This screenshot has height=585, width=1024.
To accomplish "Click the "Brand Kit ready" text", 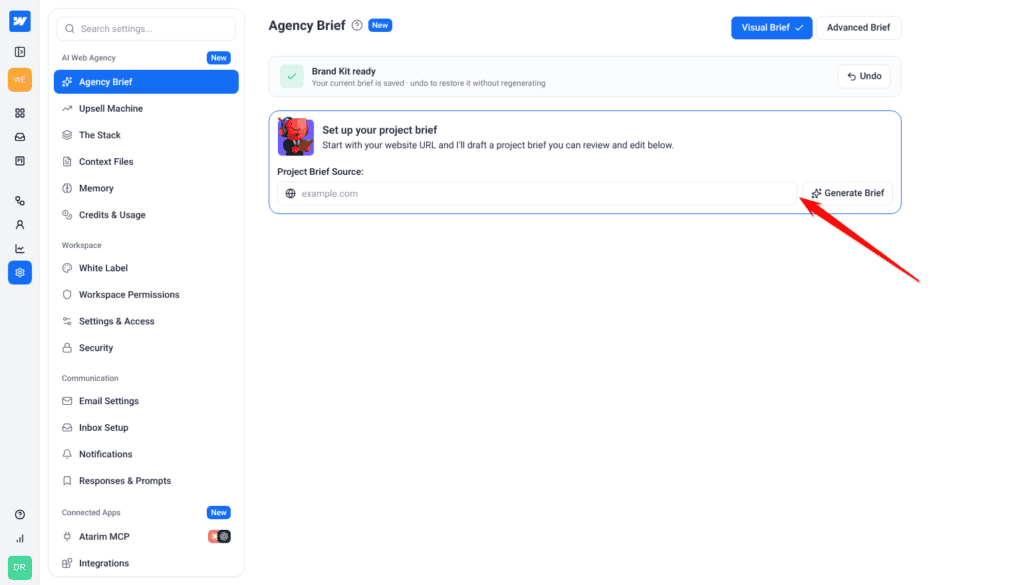I will coord(344,71).
